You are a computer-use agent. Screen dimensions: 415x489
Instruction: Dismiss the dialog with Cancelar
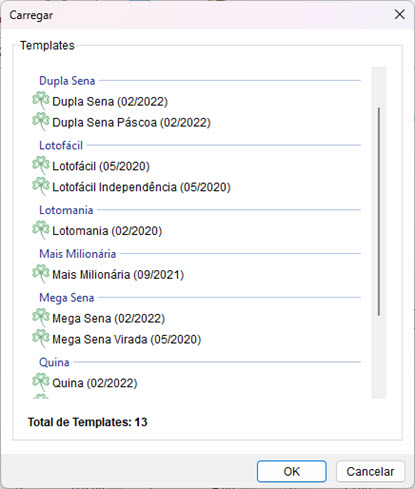point(370,471)
